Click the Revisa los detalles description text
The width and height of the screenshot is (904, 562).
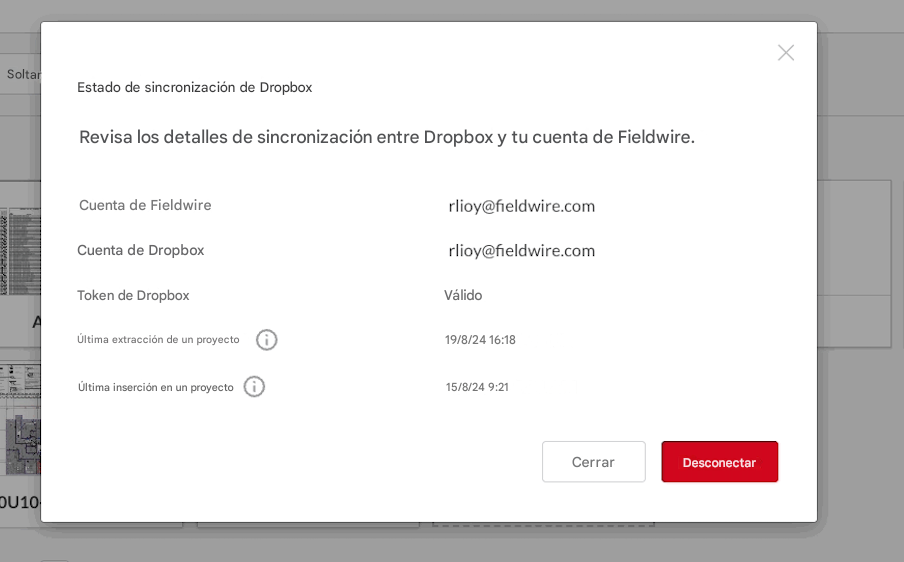[386, 137]
